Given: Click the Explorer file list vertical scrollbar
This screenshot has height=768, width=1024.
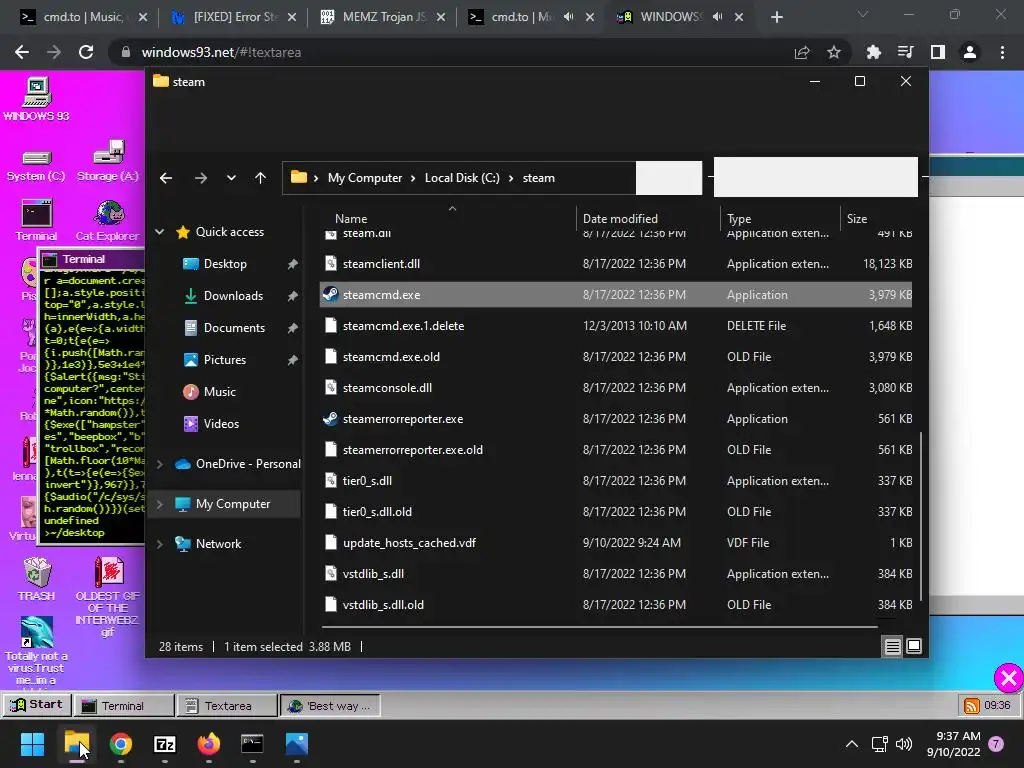Looking at the screenshot, I should [x=920, y=516].
